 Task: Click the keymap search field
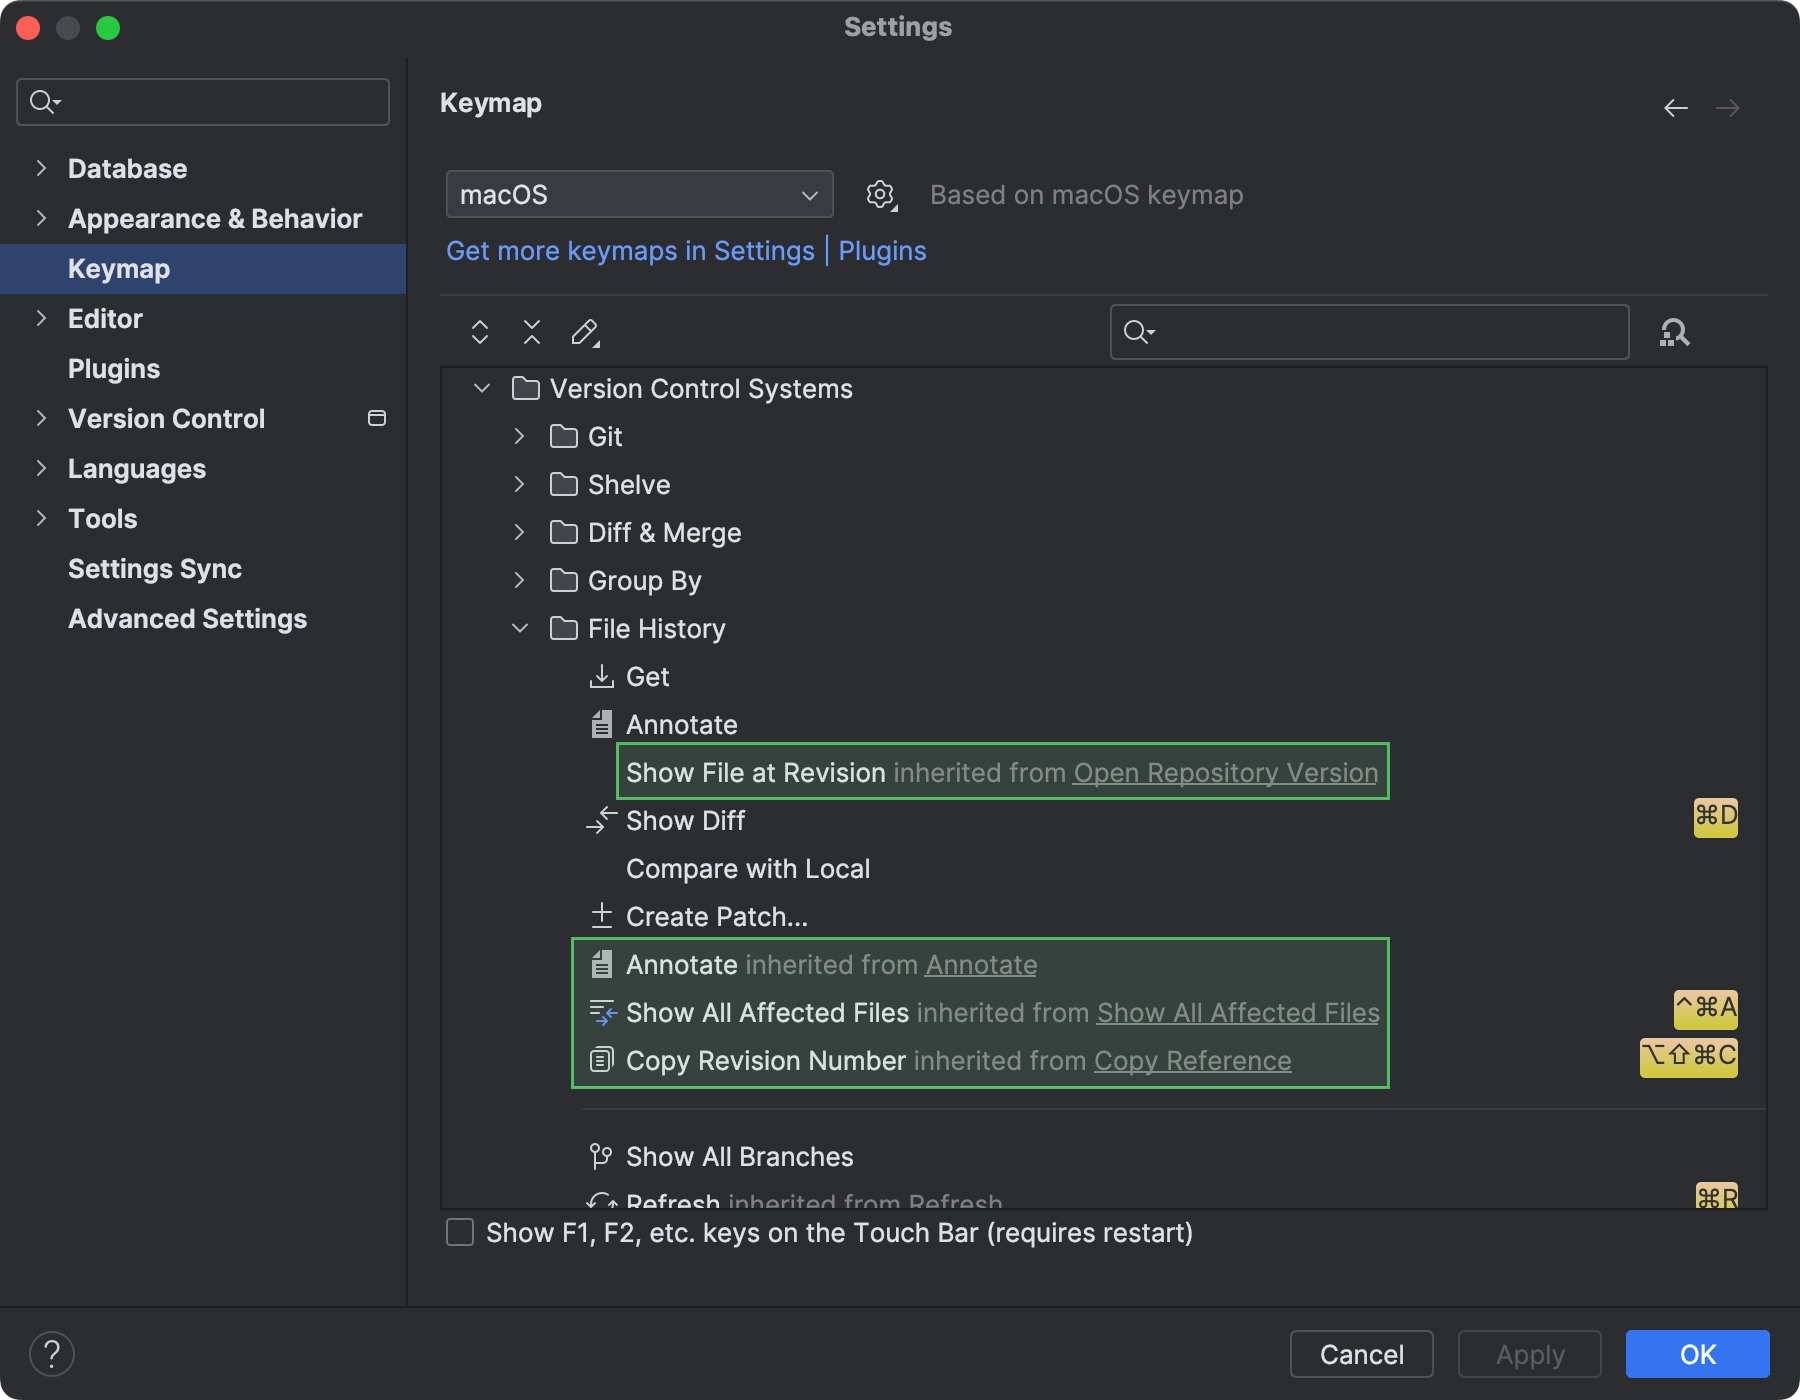1368,332
